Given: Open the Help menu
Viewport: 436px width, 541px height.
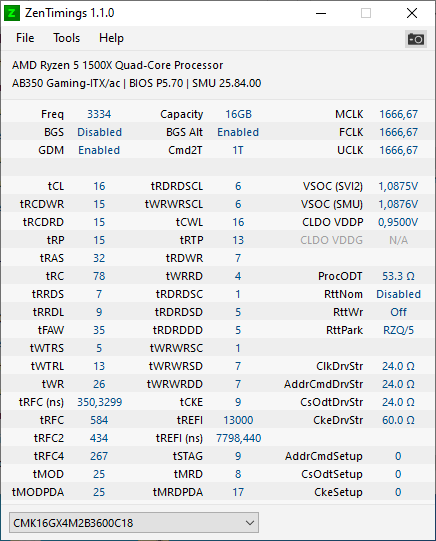Looking at the screenshot, I should coord(111,38).
